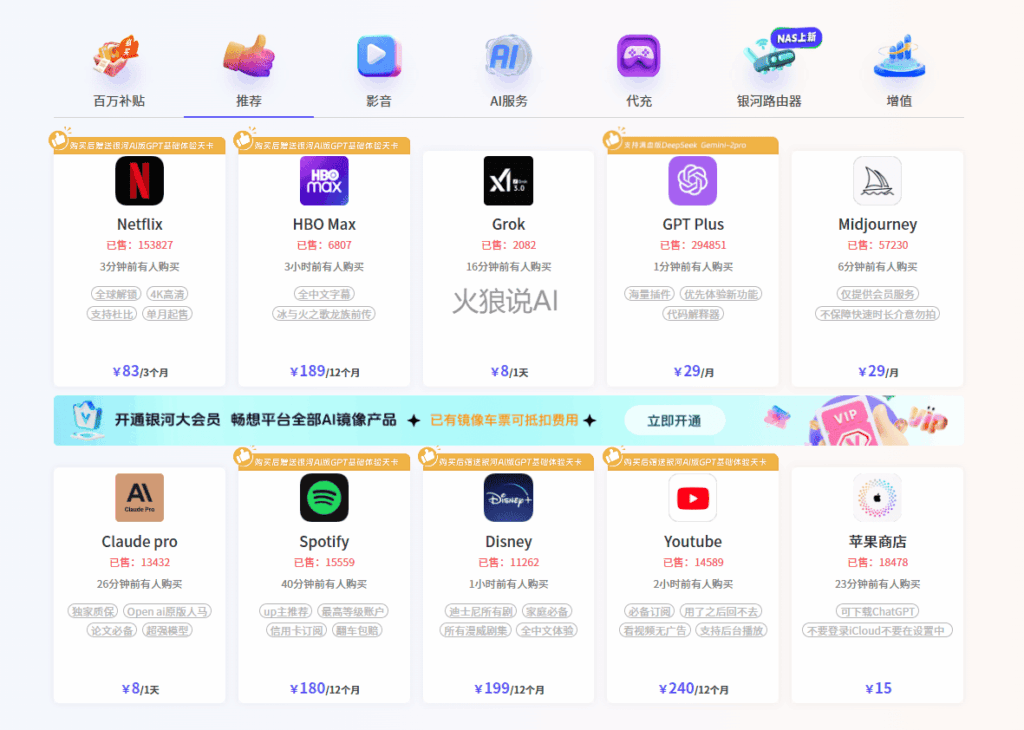This screenshot has width=1024, height=730.
Task: Click the 全球解锁 tag on Netflix
Action: 116,294
